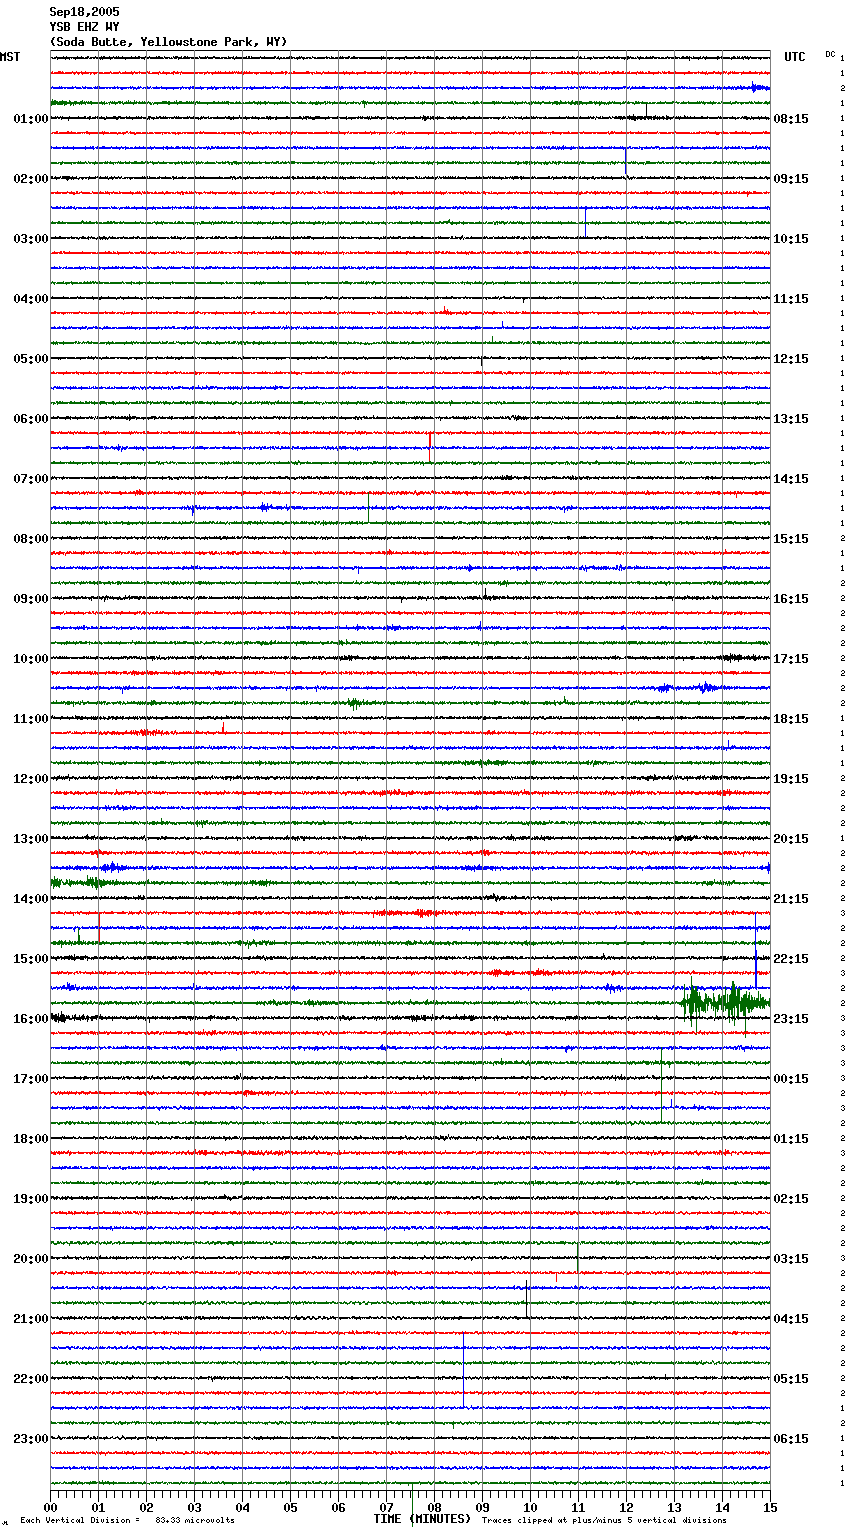Click minute tick "15" on the bottom axis

click(770, 1507)
